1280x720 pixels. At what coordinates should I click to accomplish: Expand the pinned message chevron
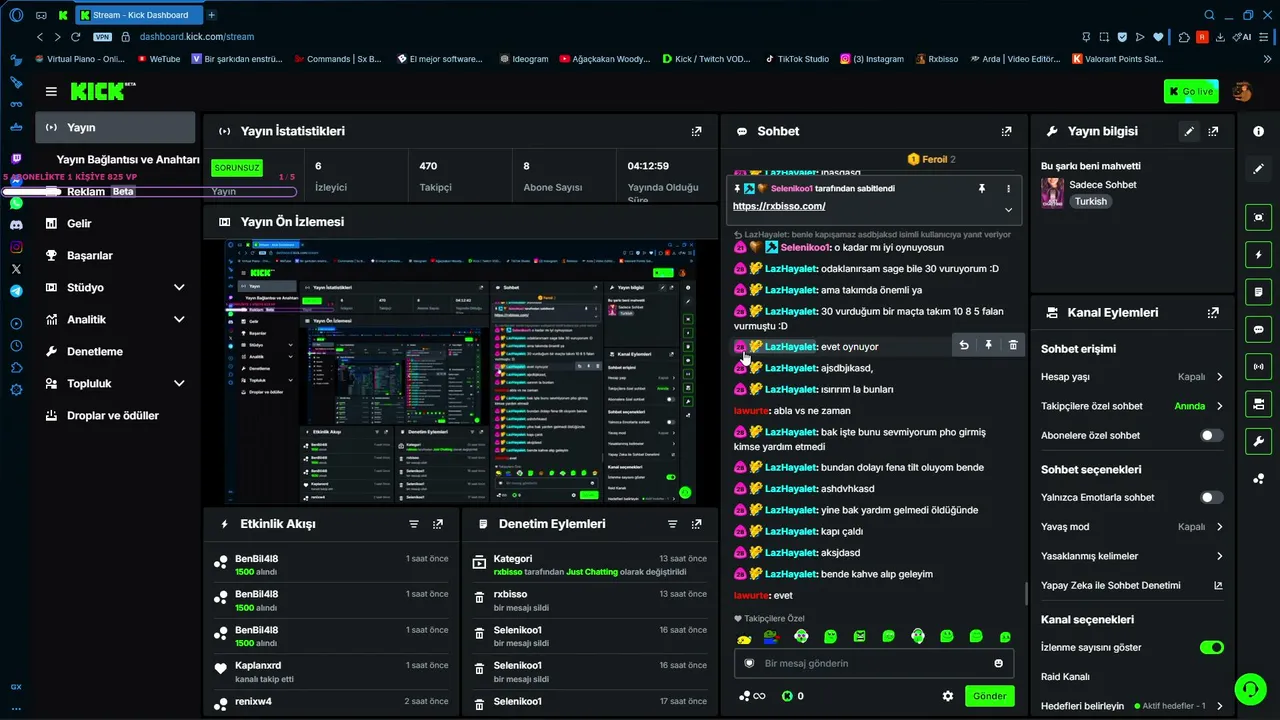coord(1008,210)
